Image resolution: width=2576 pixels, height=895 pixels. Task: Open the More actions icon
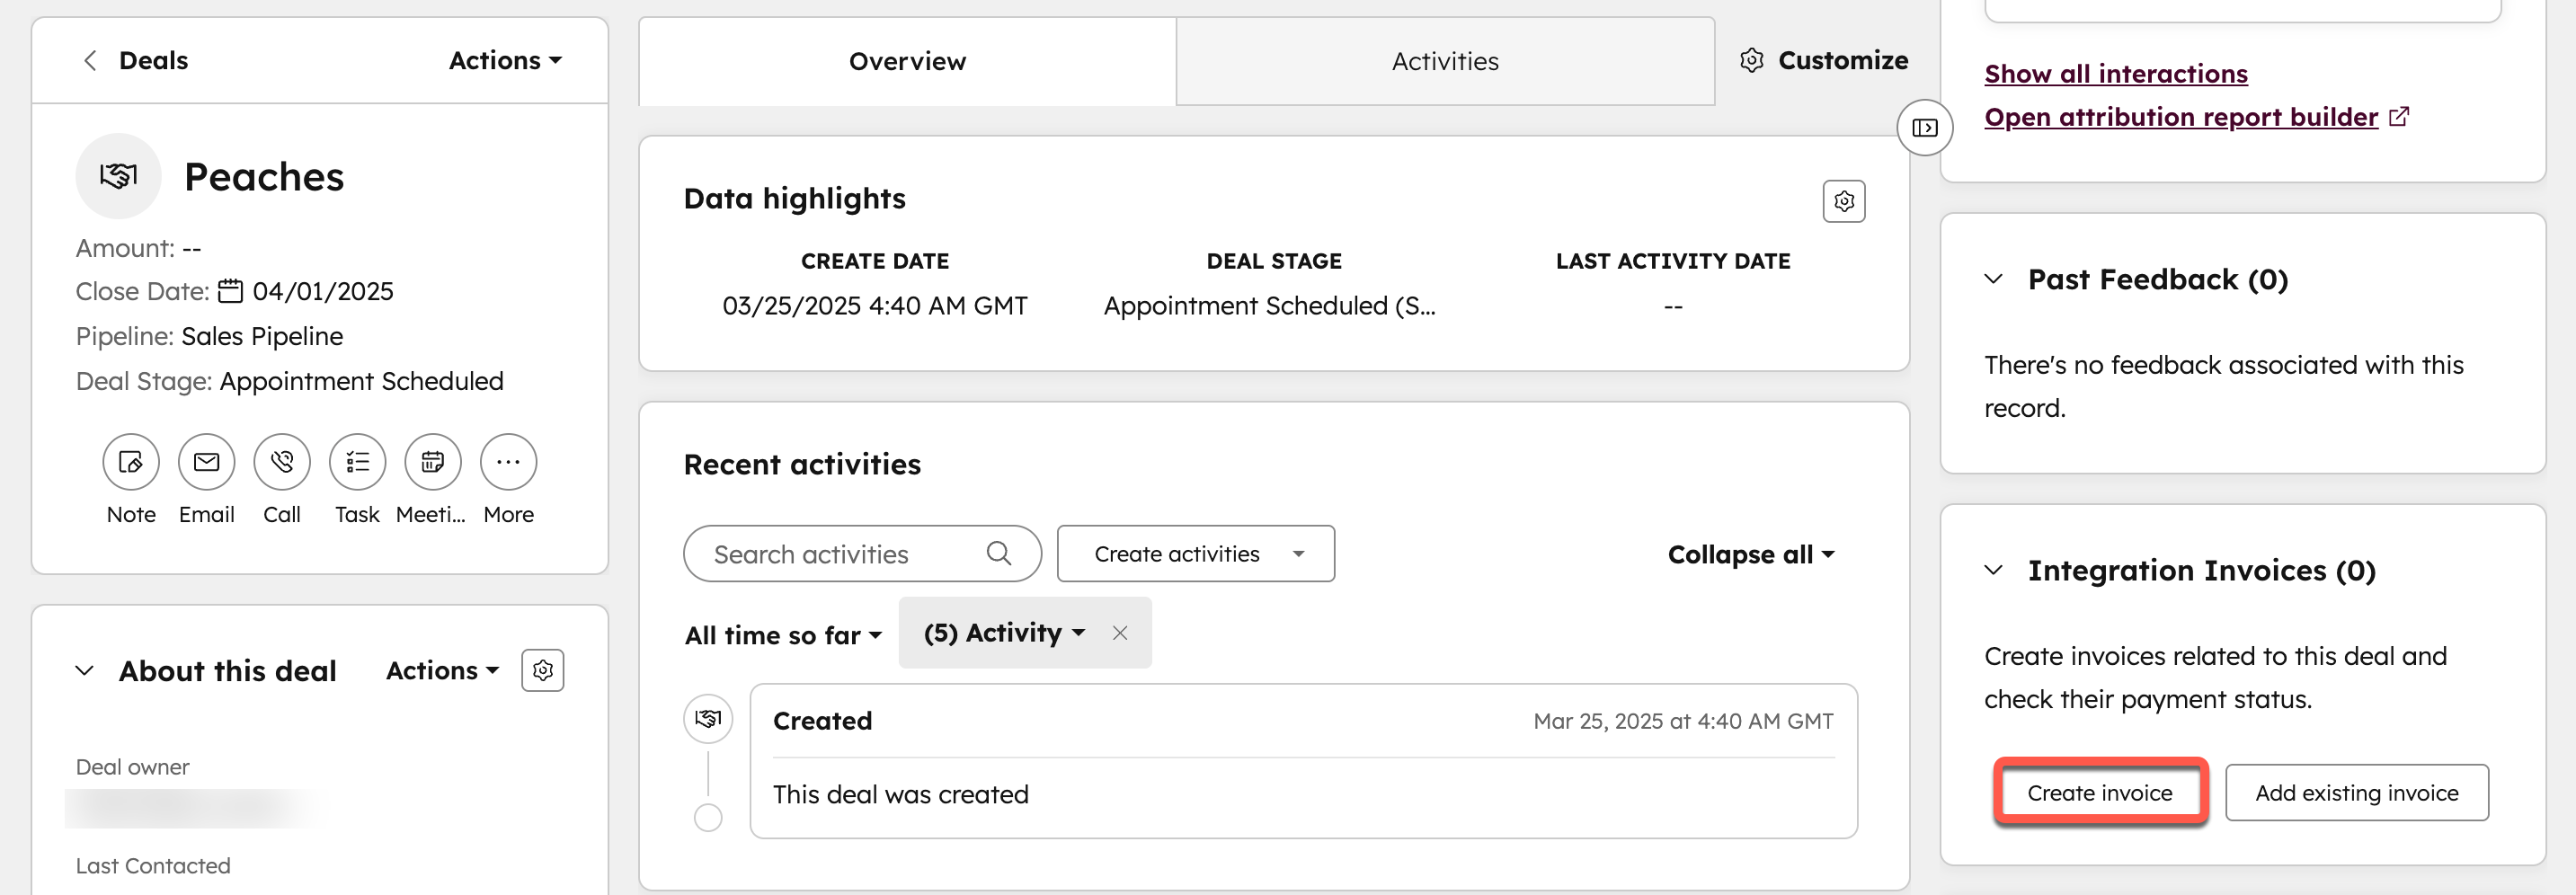[x=508, y=462]
